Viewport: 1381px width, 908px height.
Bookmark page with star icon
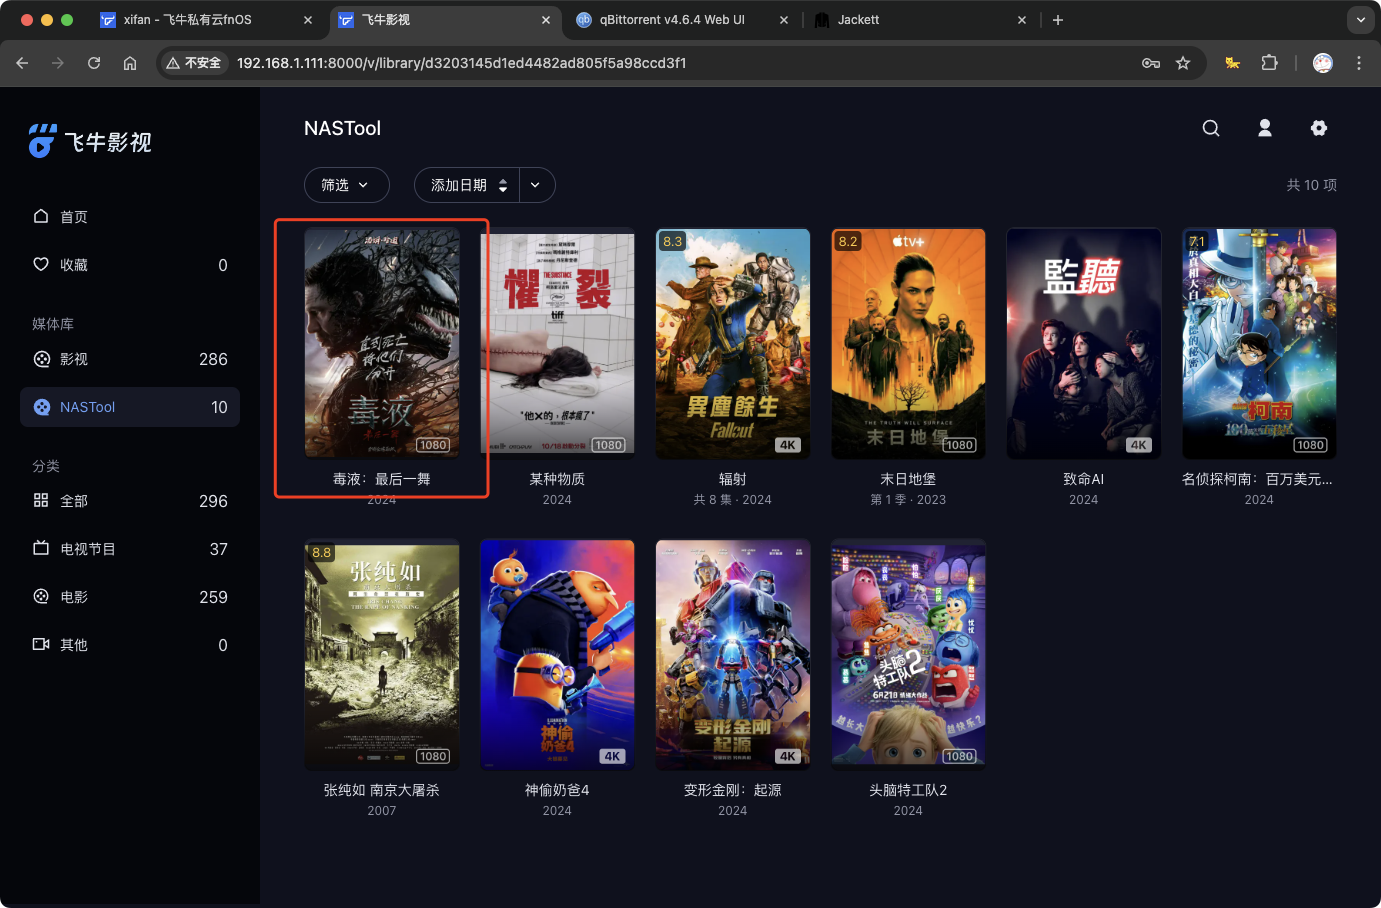1183,63
